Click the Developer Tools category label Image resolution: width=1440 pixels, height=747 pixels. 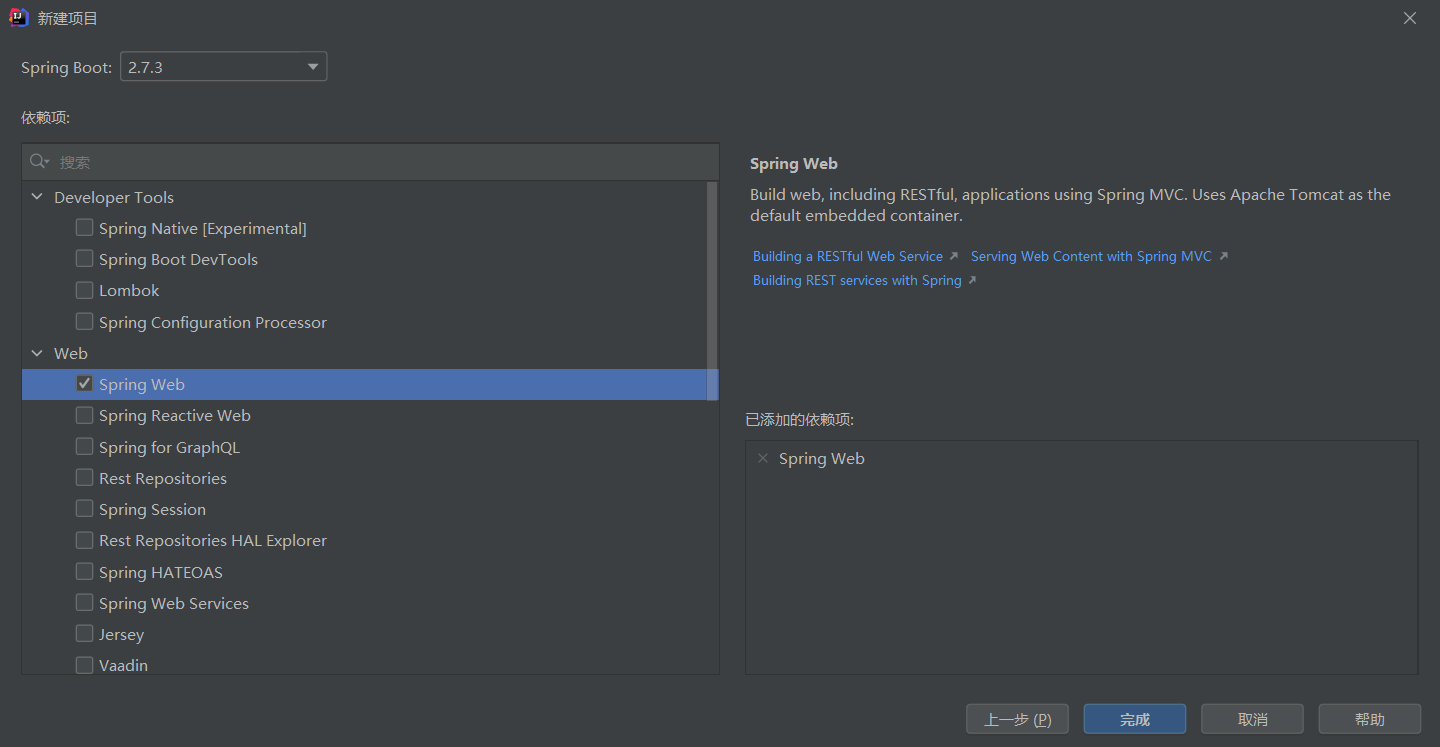click(x=114, y=197)
